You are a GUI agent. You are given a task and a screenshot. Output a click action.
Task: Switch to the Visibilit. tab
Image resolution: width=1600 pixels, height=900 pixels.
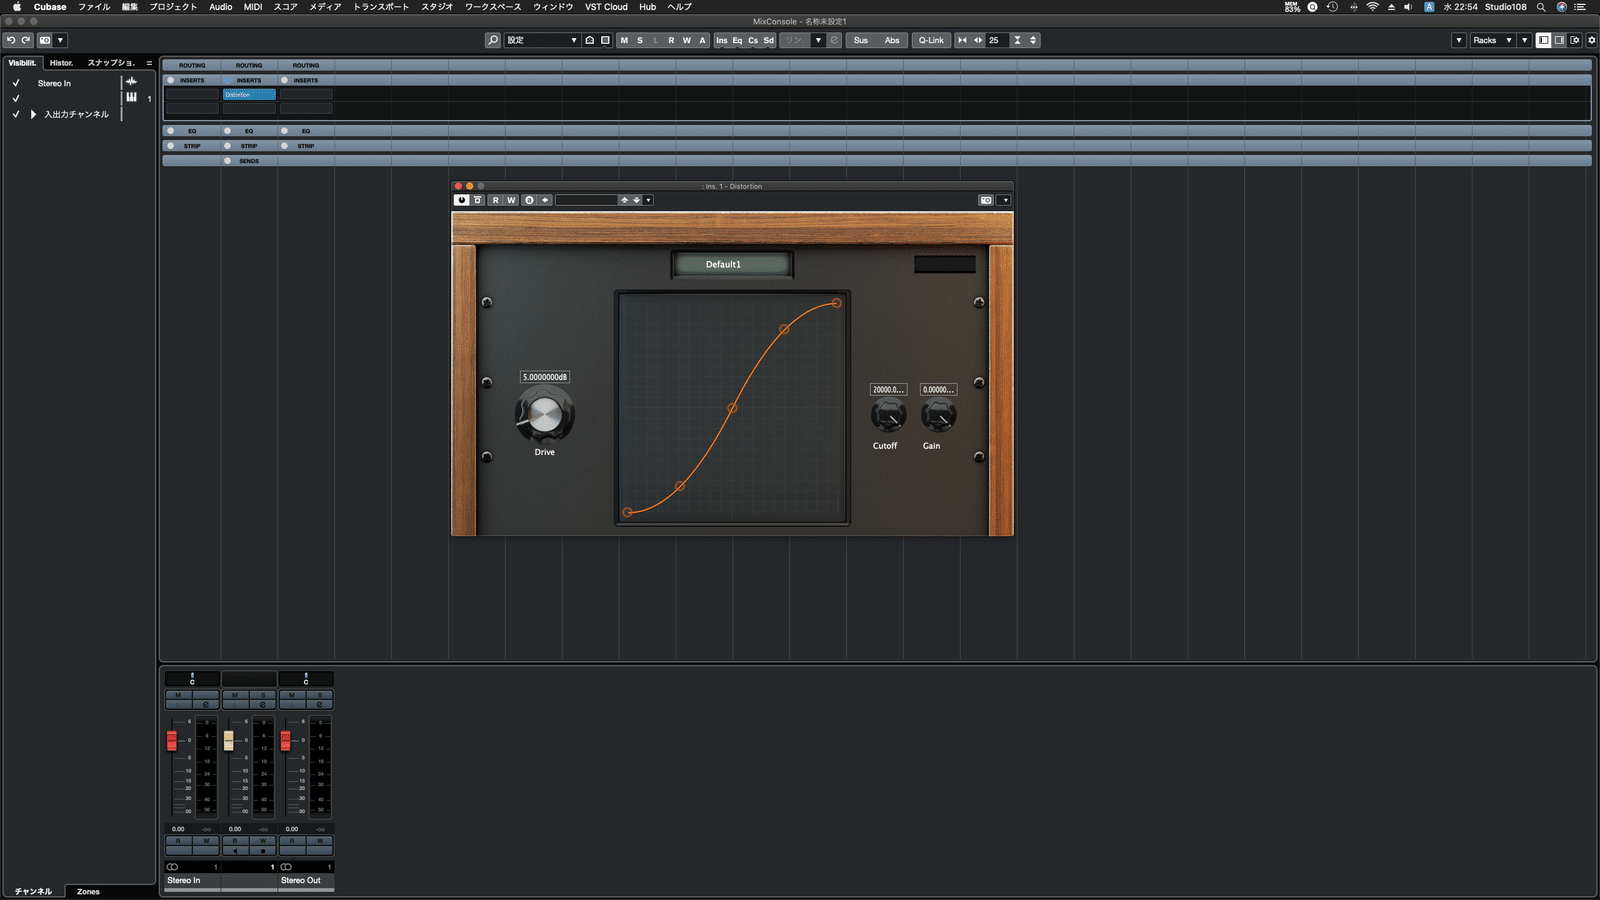[x=22, y=62]
